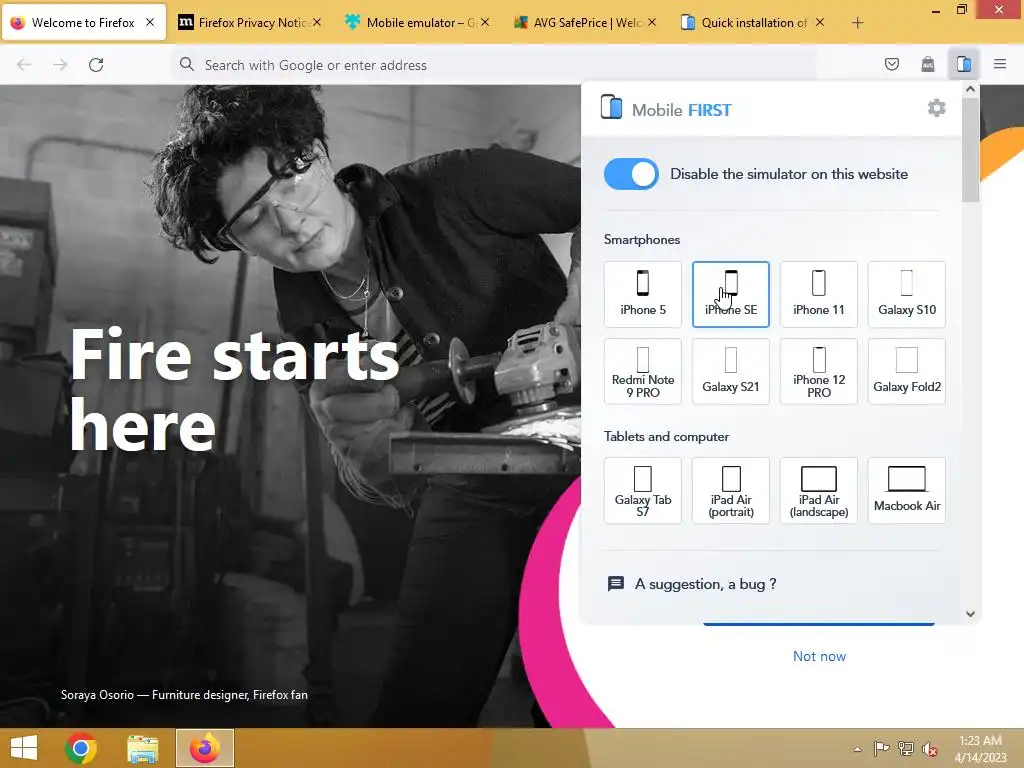Click the popup scrollbar down arrow
Viewport: 1024px width, 768px height.
(970, 614)
